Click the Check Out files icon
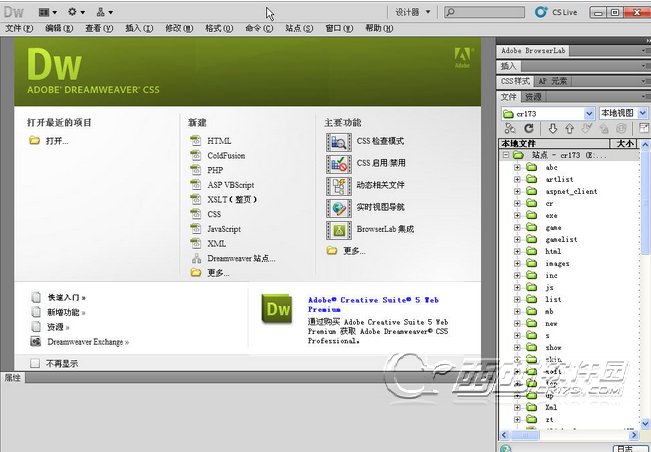 pos(586,129)
